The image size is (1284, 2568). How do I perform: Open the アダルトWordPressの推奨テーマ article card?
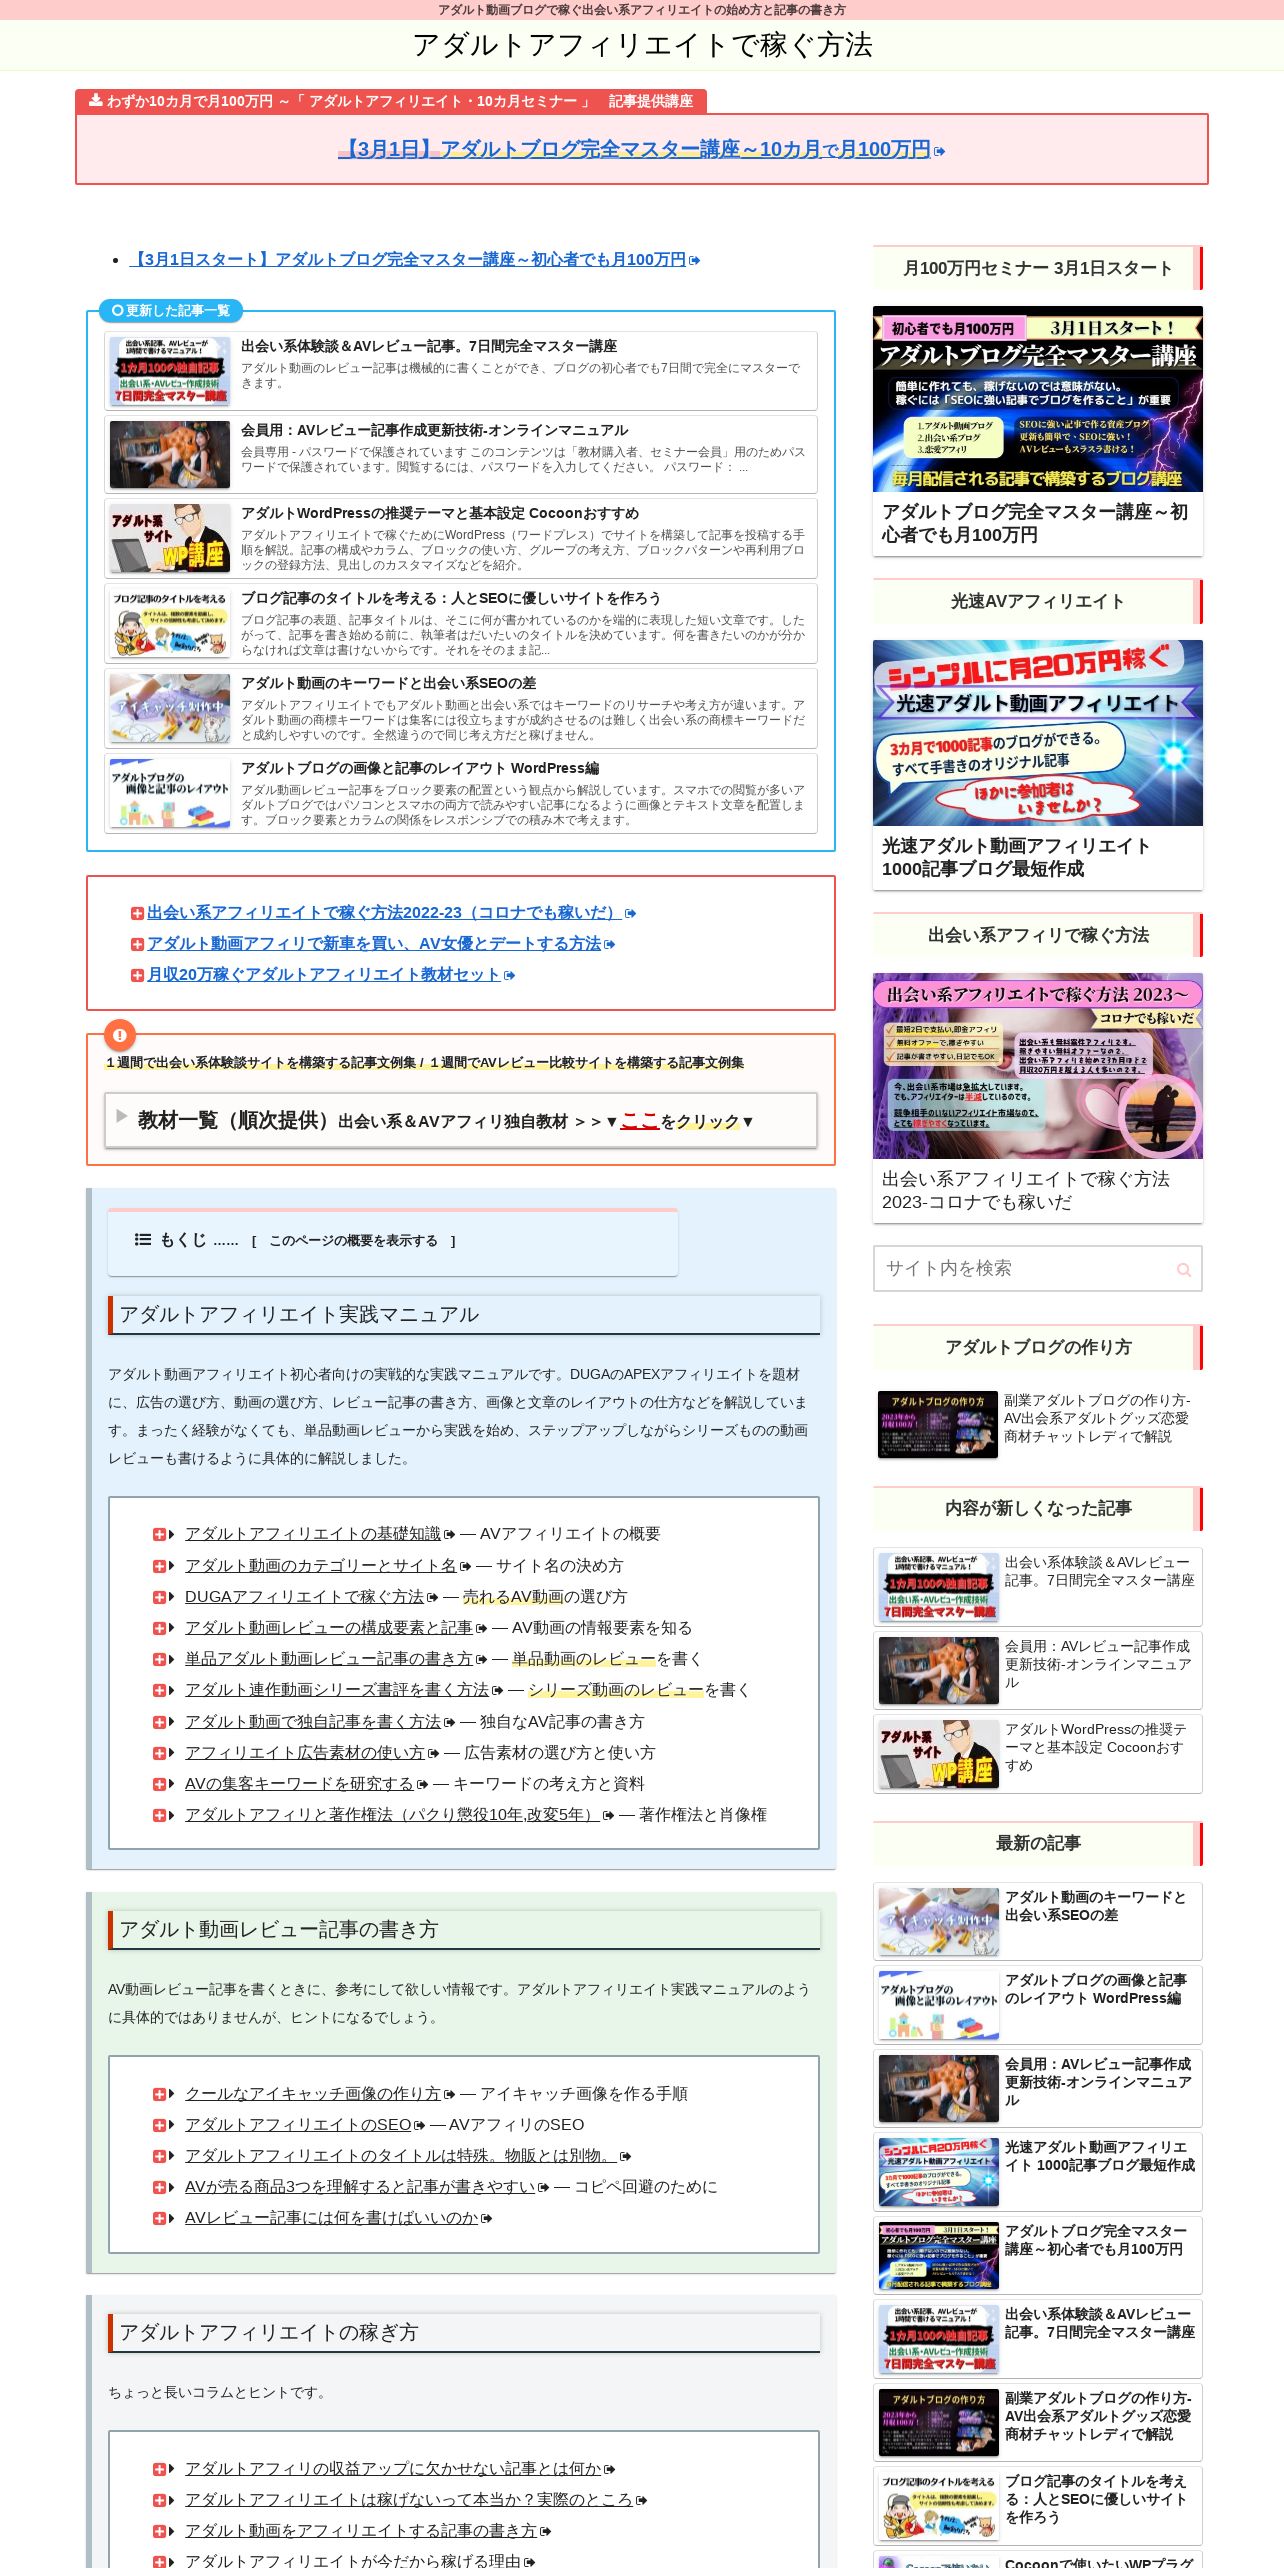click(461, 538)
